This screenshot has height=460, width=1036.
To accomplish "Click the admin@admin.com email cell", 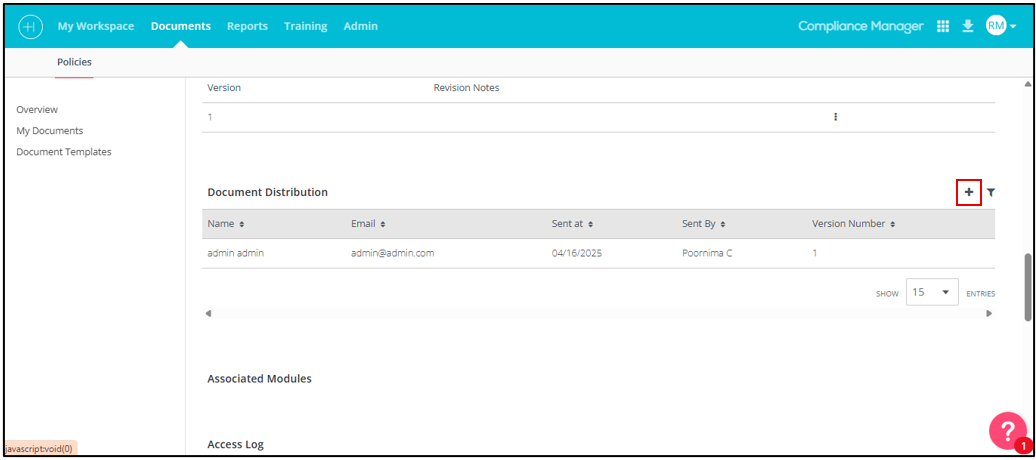I will (392, 253).
